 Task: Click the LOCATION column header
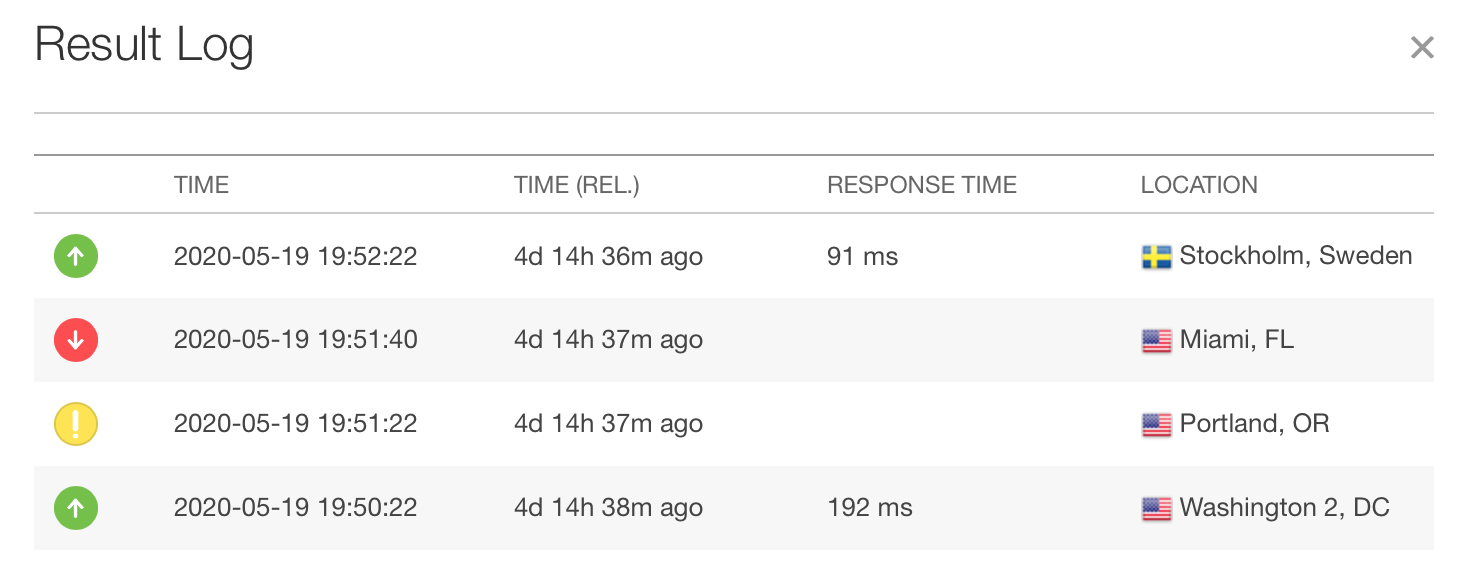[x=1198, y=185]
